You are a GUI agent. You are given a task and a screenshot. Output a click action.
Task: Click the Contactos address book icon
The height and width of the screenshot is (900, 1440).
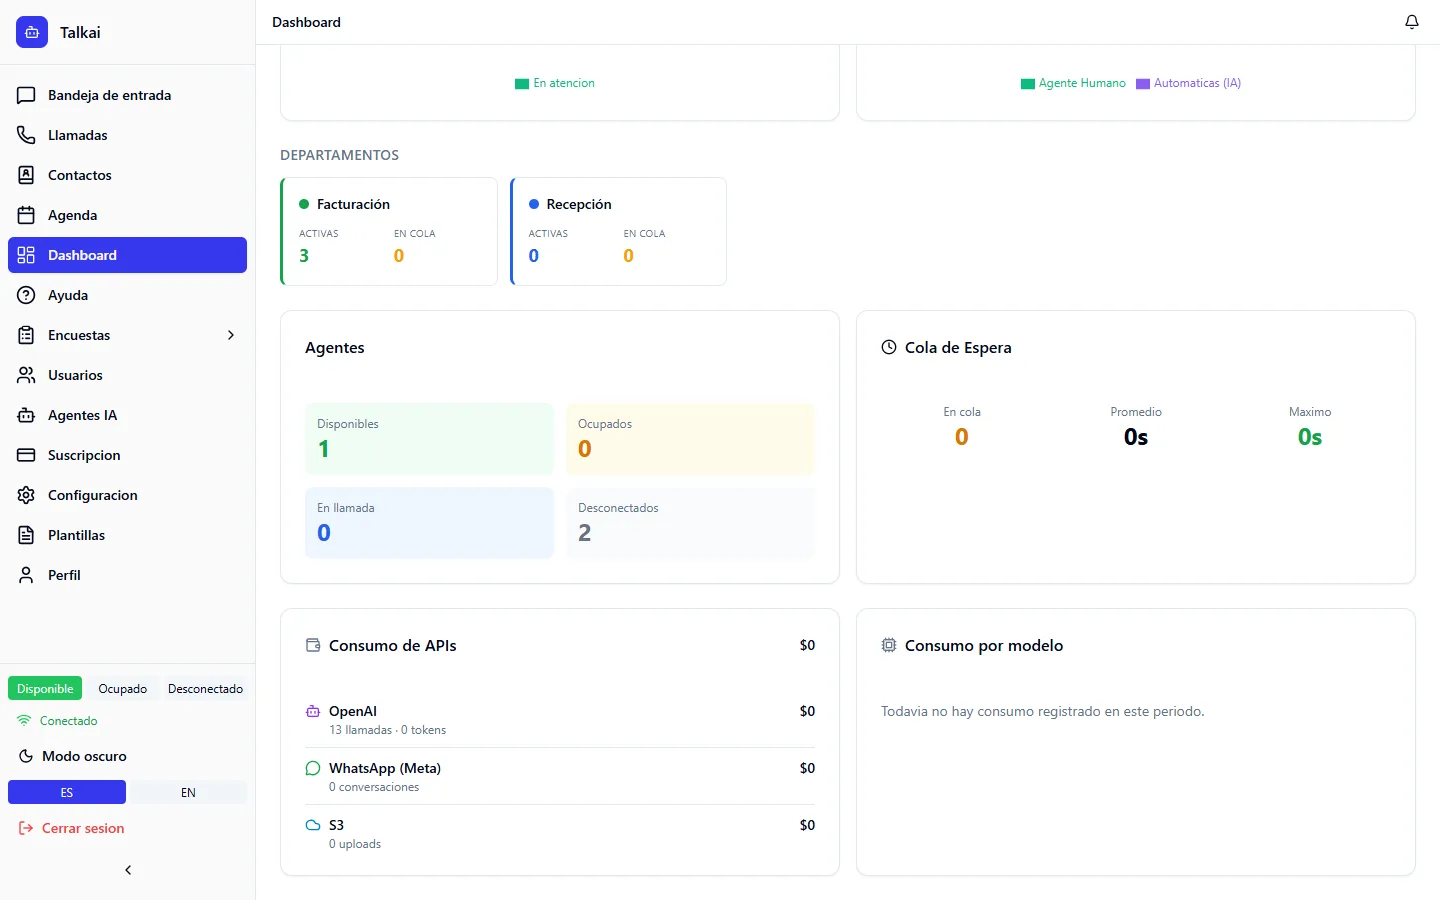(x=26, y=175)
